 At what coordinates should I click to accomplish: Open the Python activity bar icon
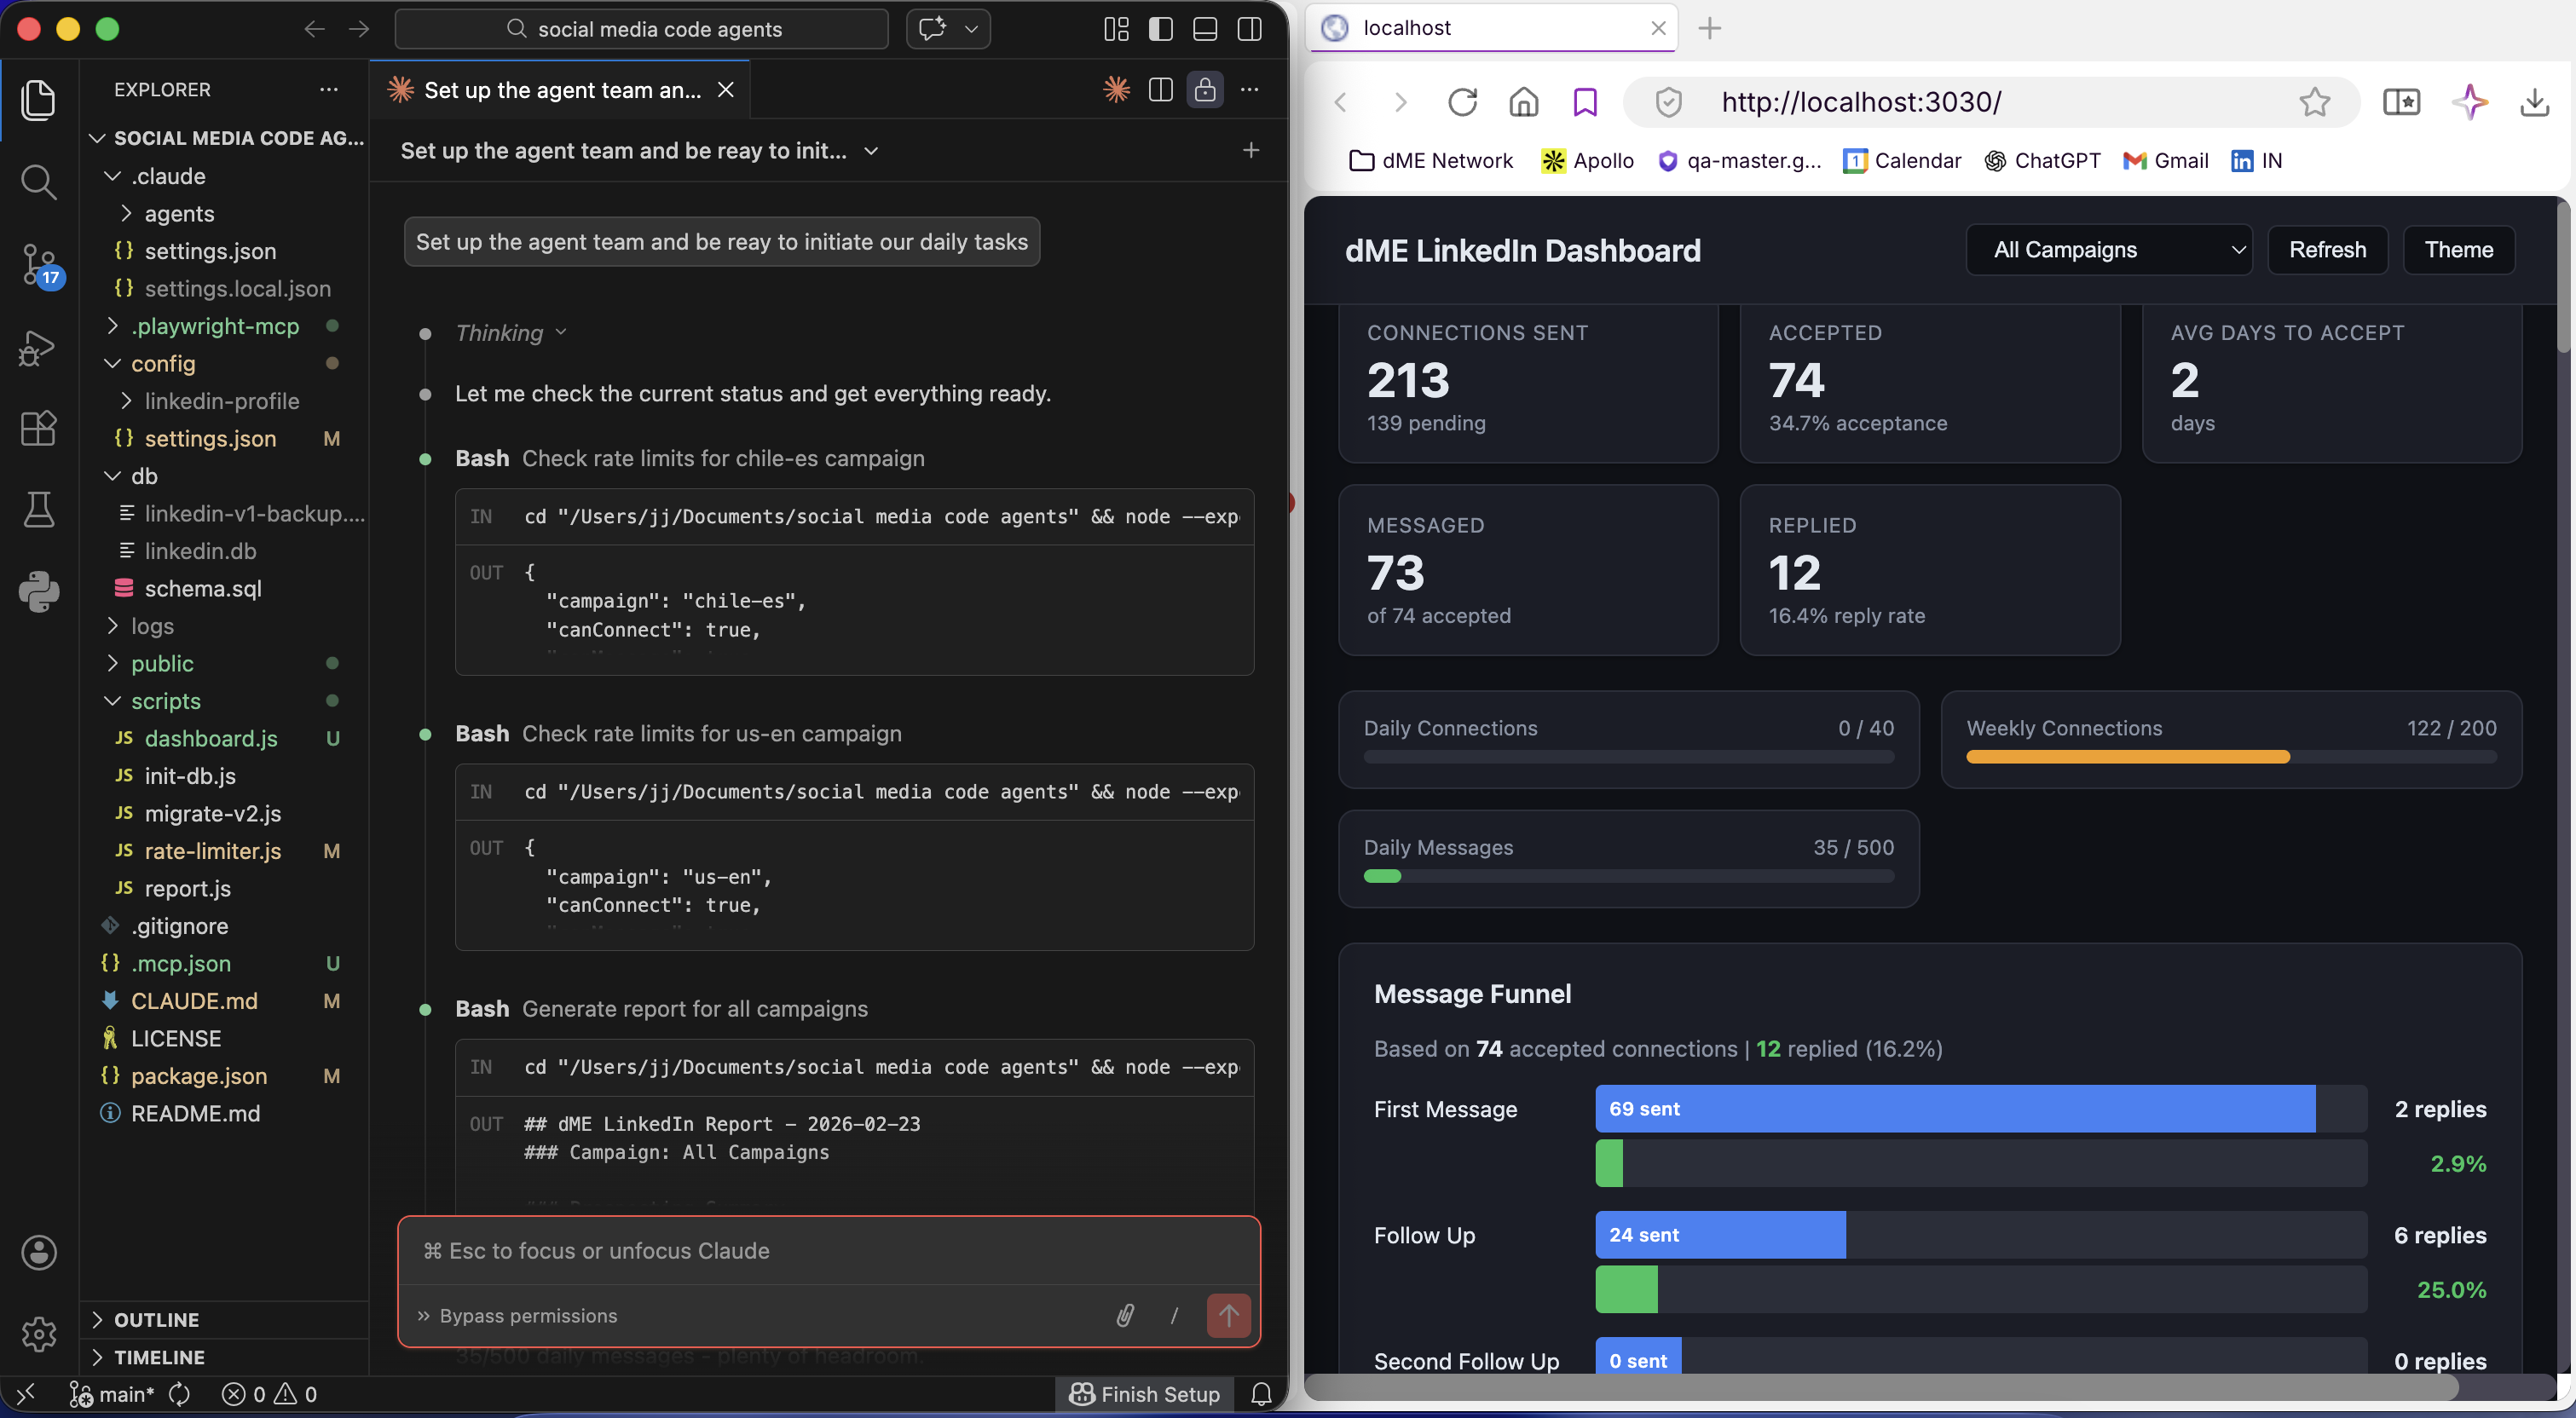point(38,591)
